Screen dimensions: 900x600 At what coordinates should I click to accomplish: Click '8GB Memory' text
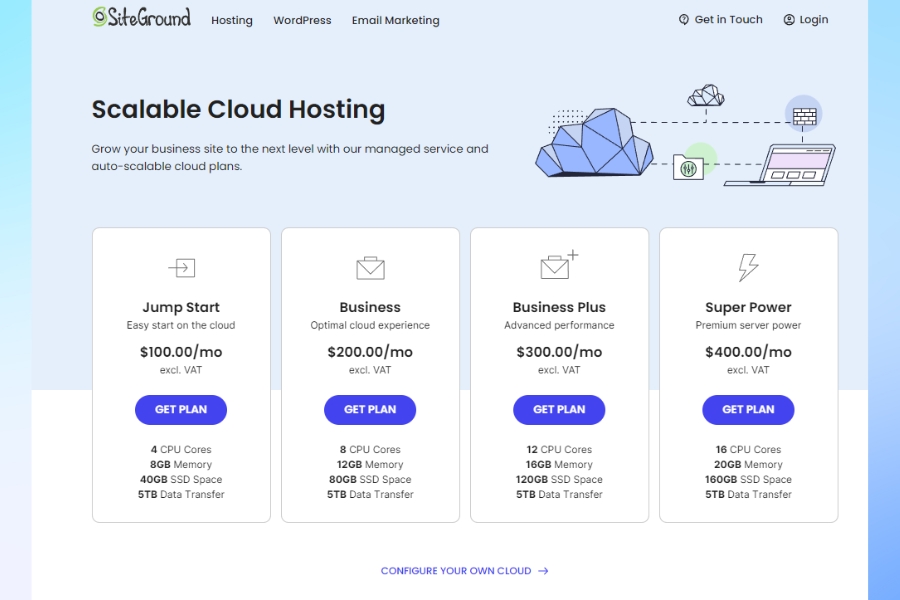181,464
